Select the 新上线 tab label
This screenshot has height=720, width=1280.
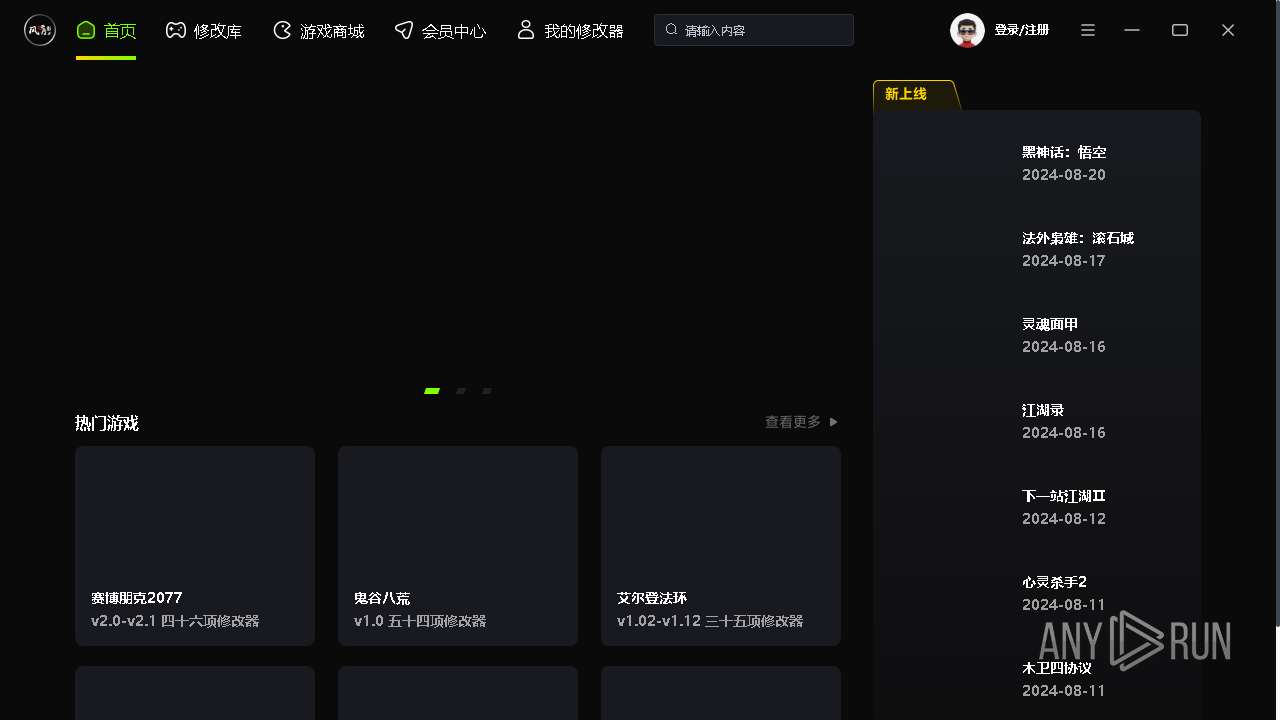[x=906, y=94]
